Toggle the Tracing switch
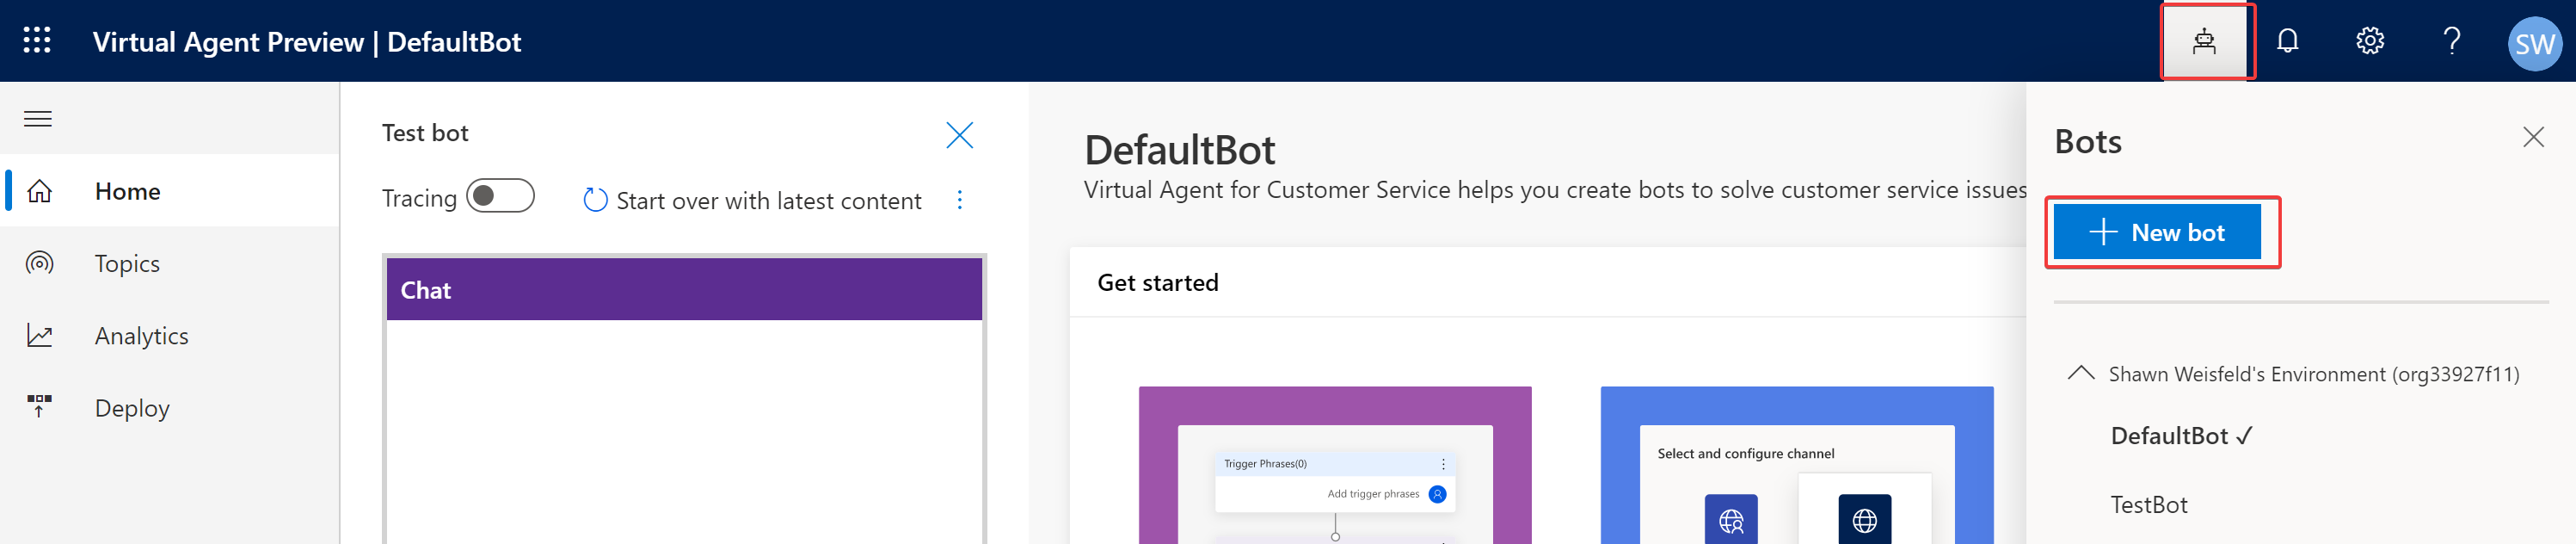Image resolution: width=2576 pixels, height=544 pixels. tap(500, 196)
